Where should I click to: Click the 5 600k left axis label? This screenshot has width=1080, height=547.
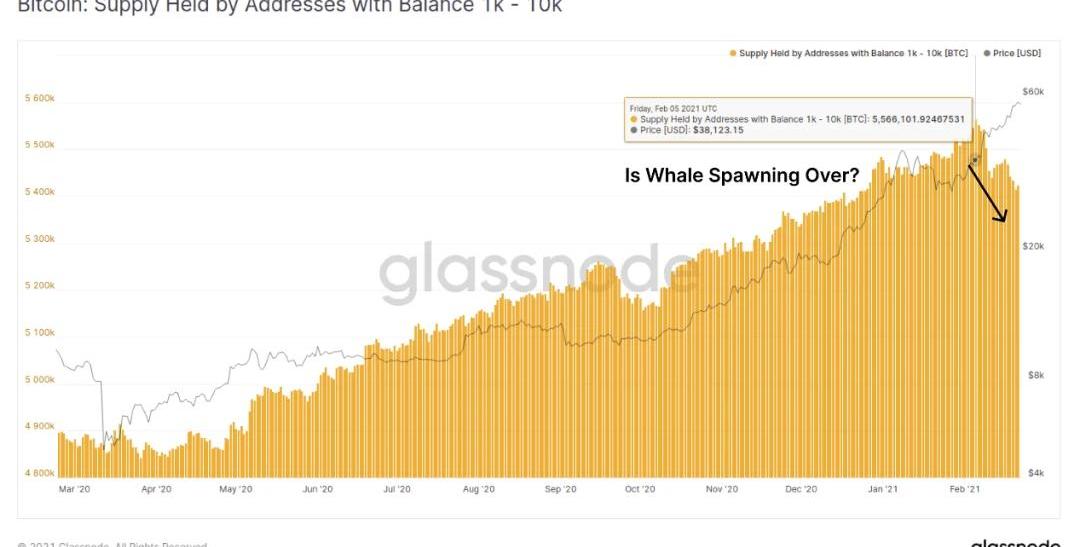coord(38,98)
